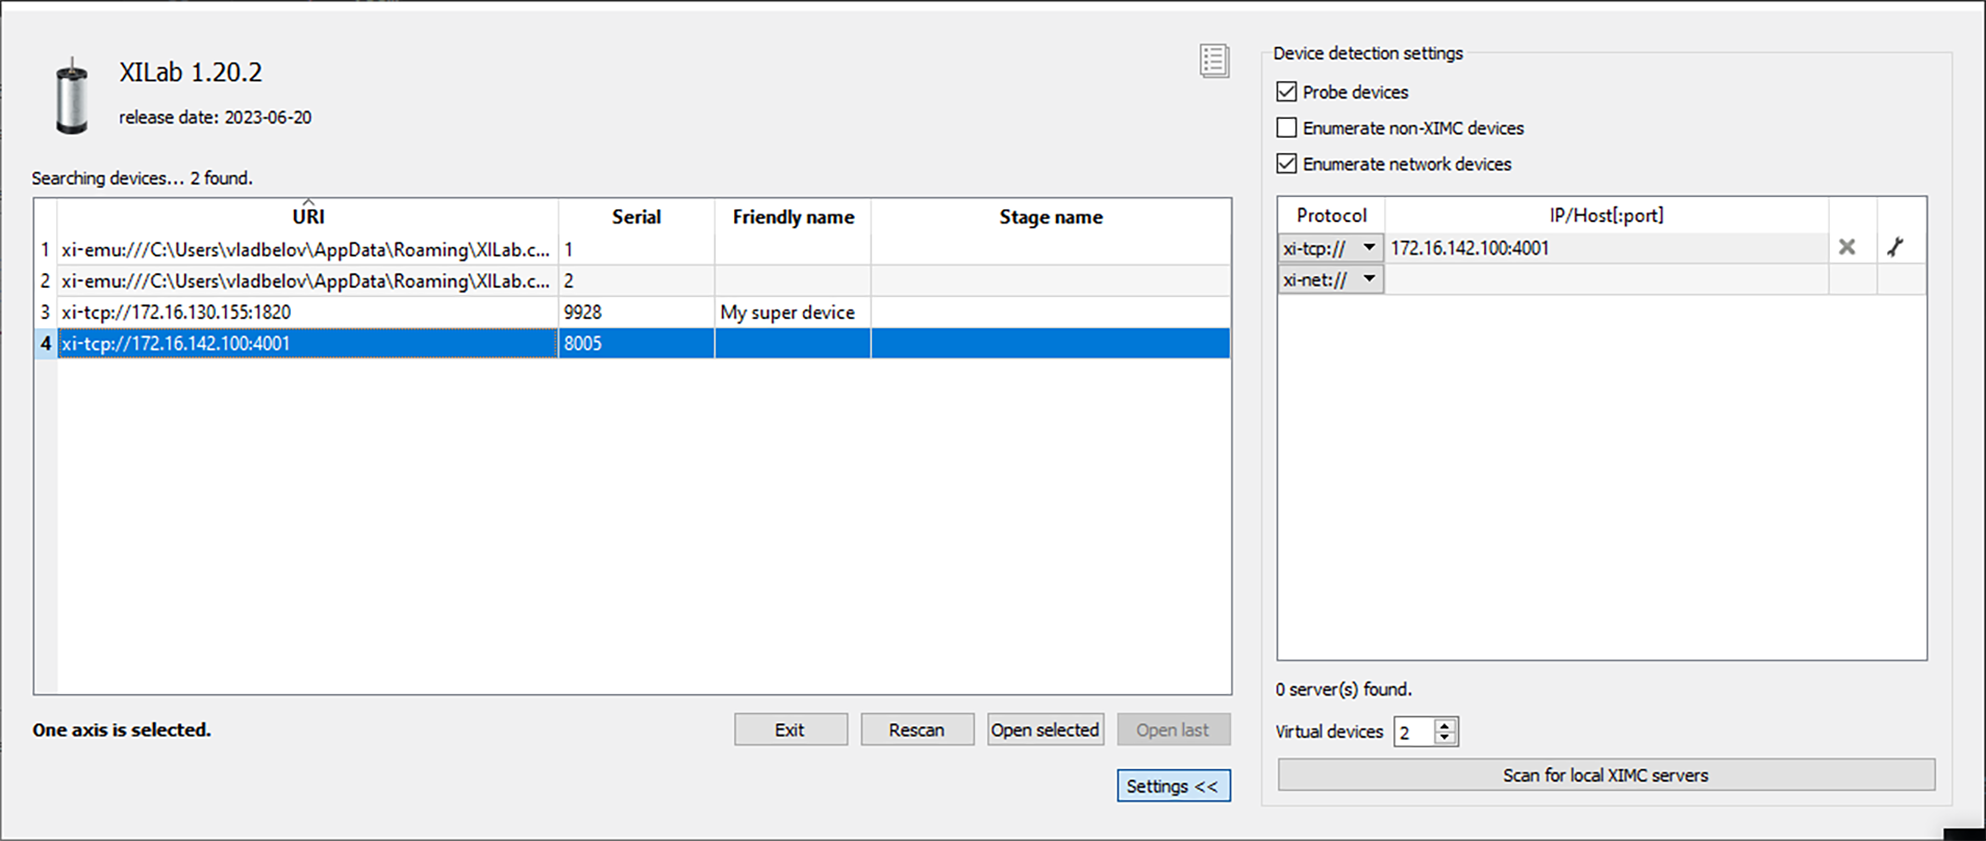Collapse the panel with Settings << button
The height and width of the screenshot is (841, 1986).
pos(1173,786)
